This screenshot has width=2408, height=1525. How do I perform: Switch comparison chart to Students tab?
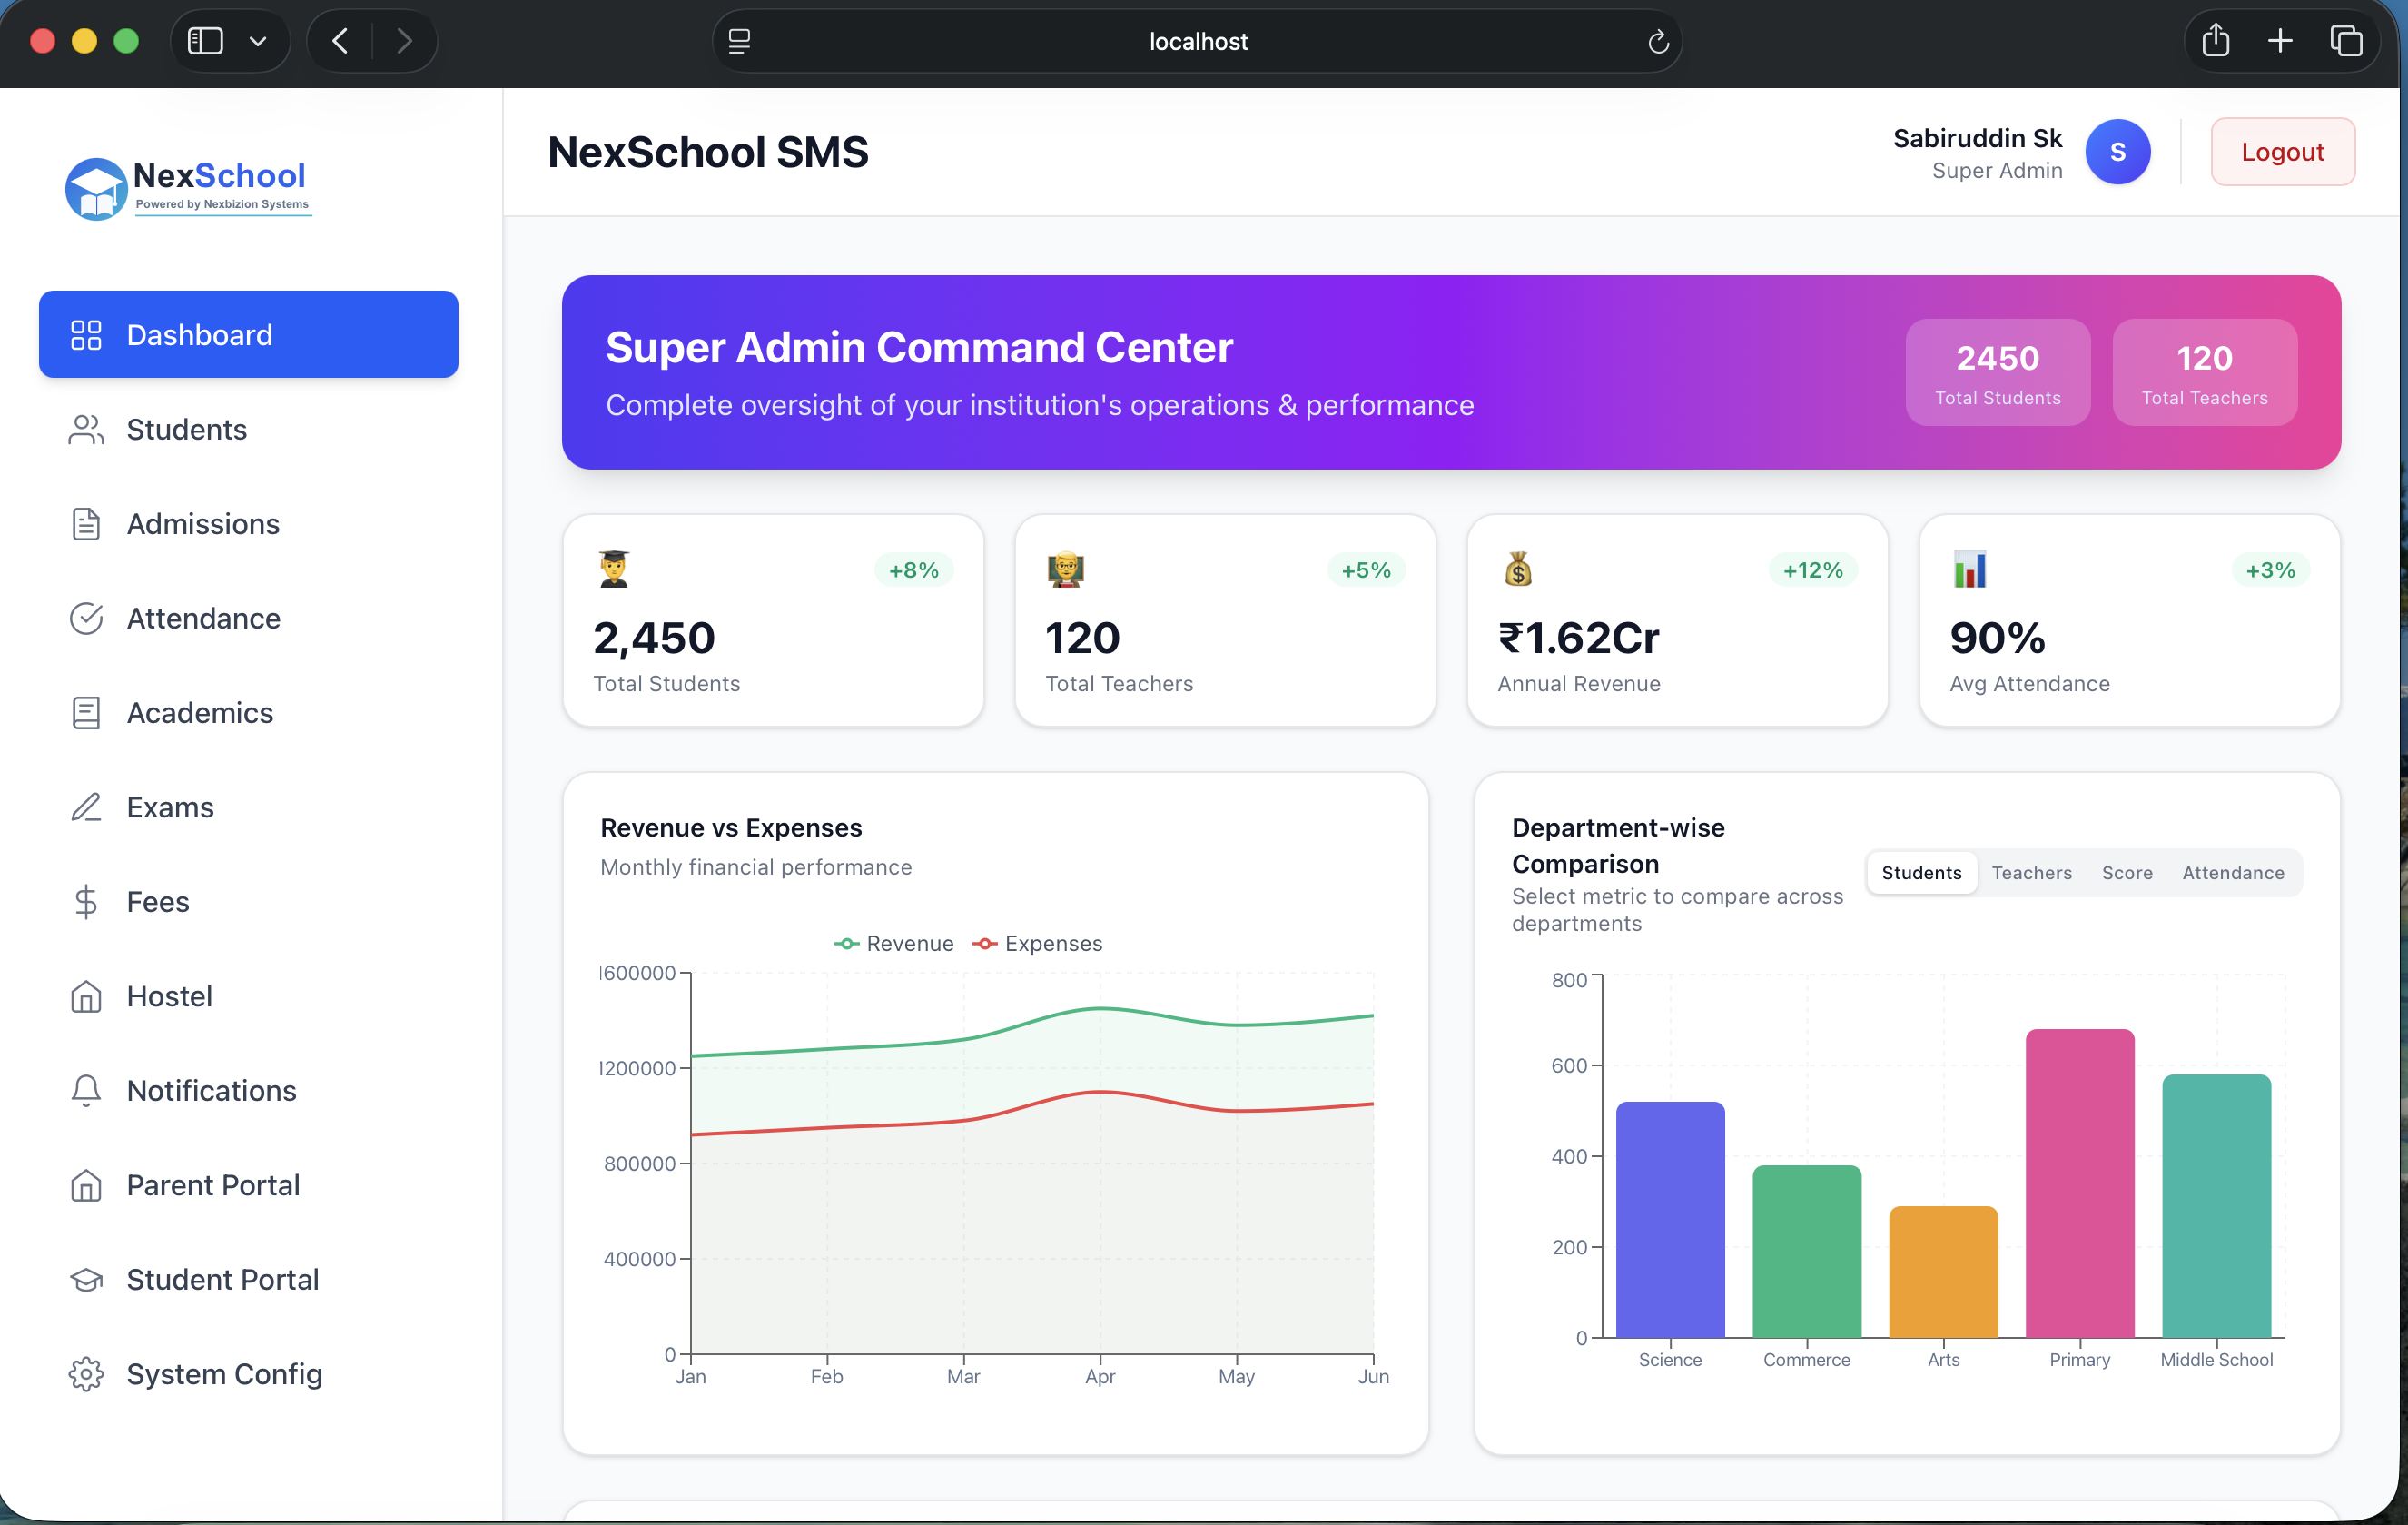[1921, 873]
